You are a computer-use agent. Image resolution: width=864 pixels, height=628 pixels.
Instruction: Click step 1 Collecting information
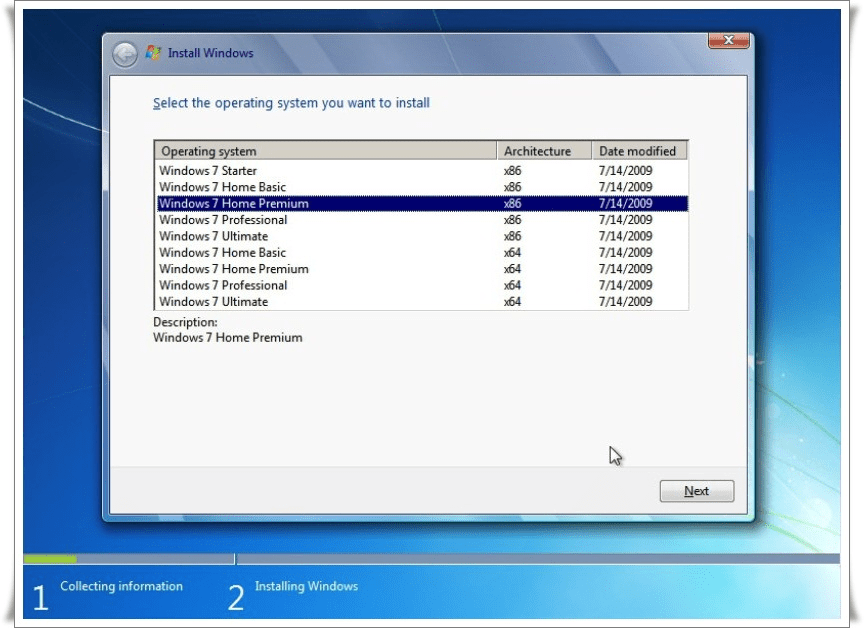[121, 587]
